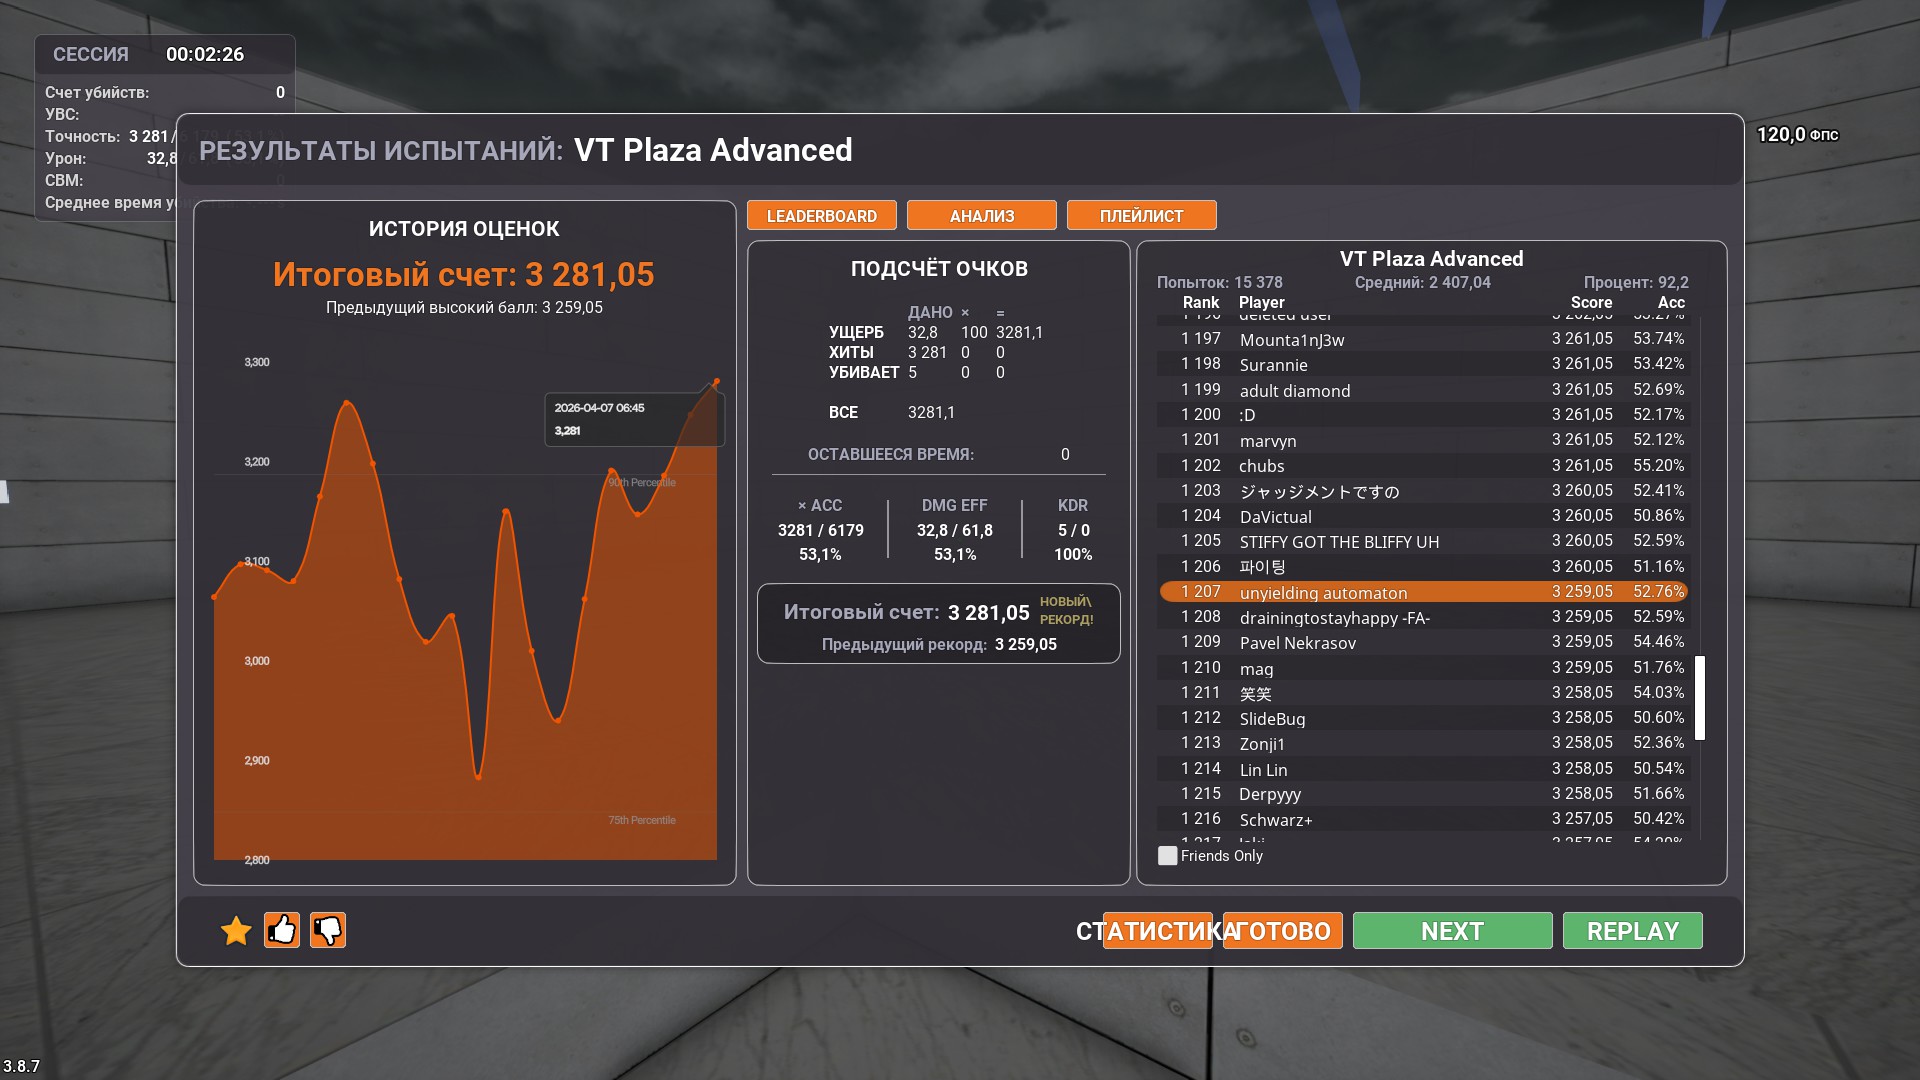Click the Score column header
1920x1080 pixels.
click(x=1590, y=302)
